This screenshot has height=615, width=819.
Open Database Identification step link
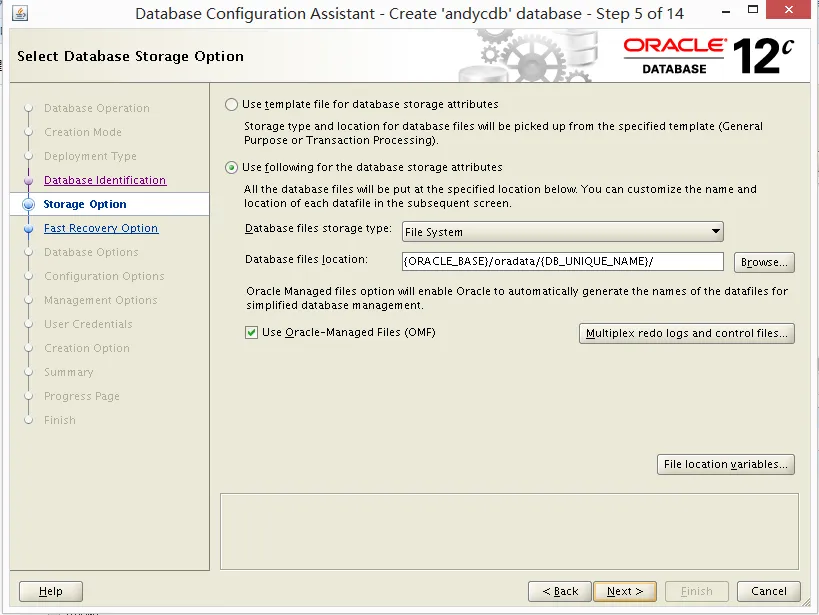pyautogui.click(x=105, y=180)
